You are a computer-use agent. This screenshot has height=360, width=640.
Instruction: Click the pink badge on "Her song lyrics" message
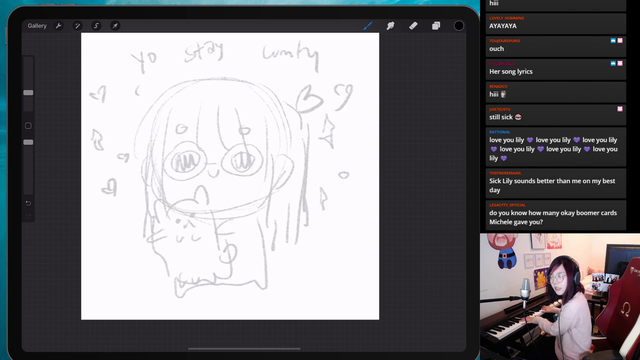click(x=620, y=63)
